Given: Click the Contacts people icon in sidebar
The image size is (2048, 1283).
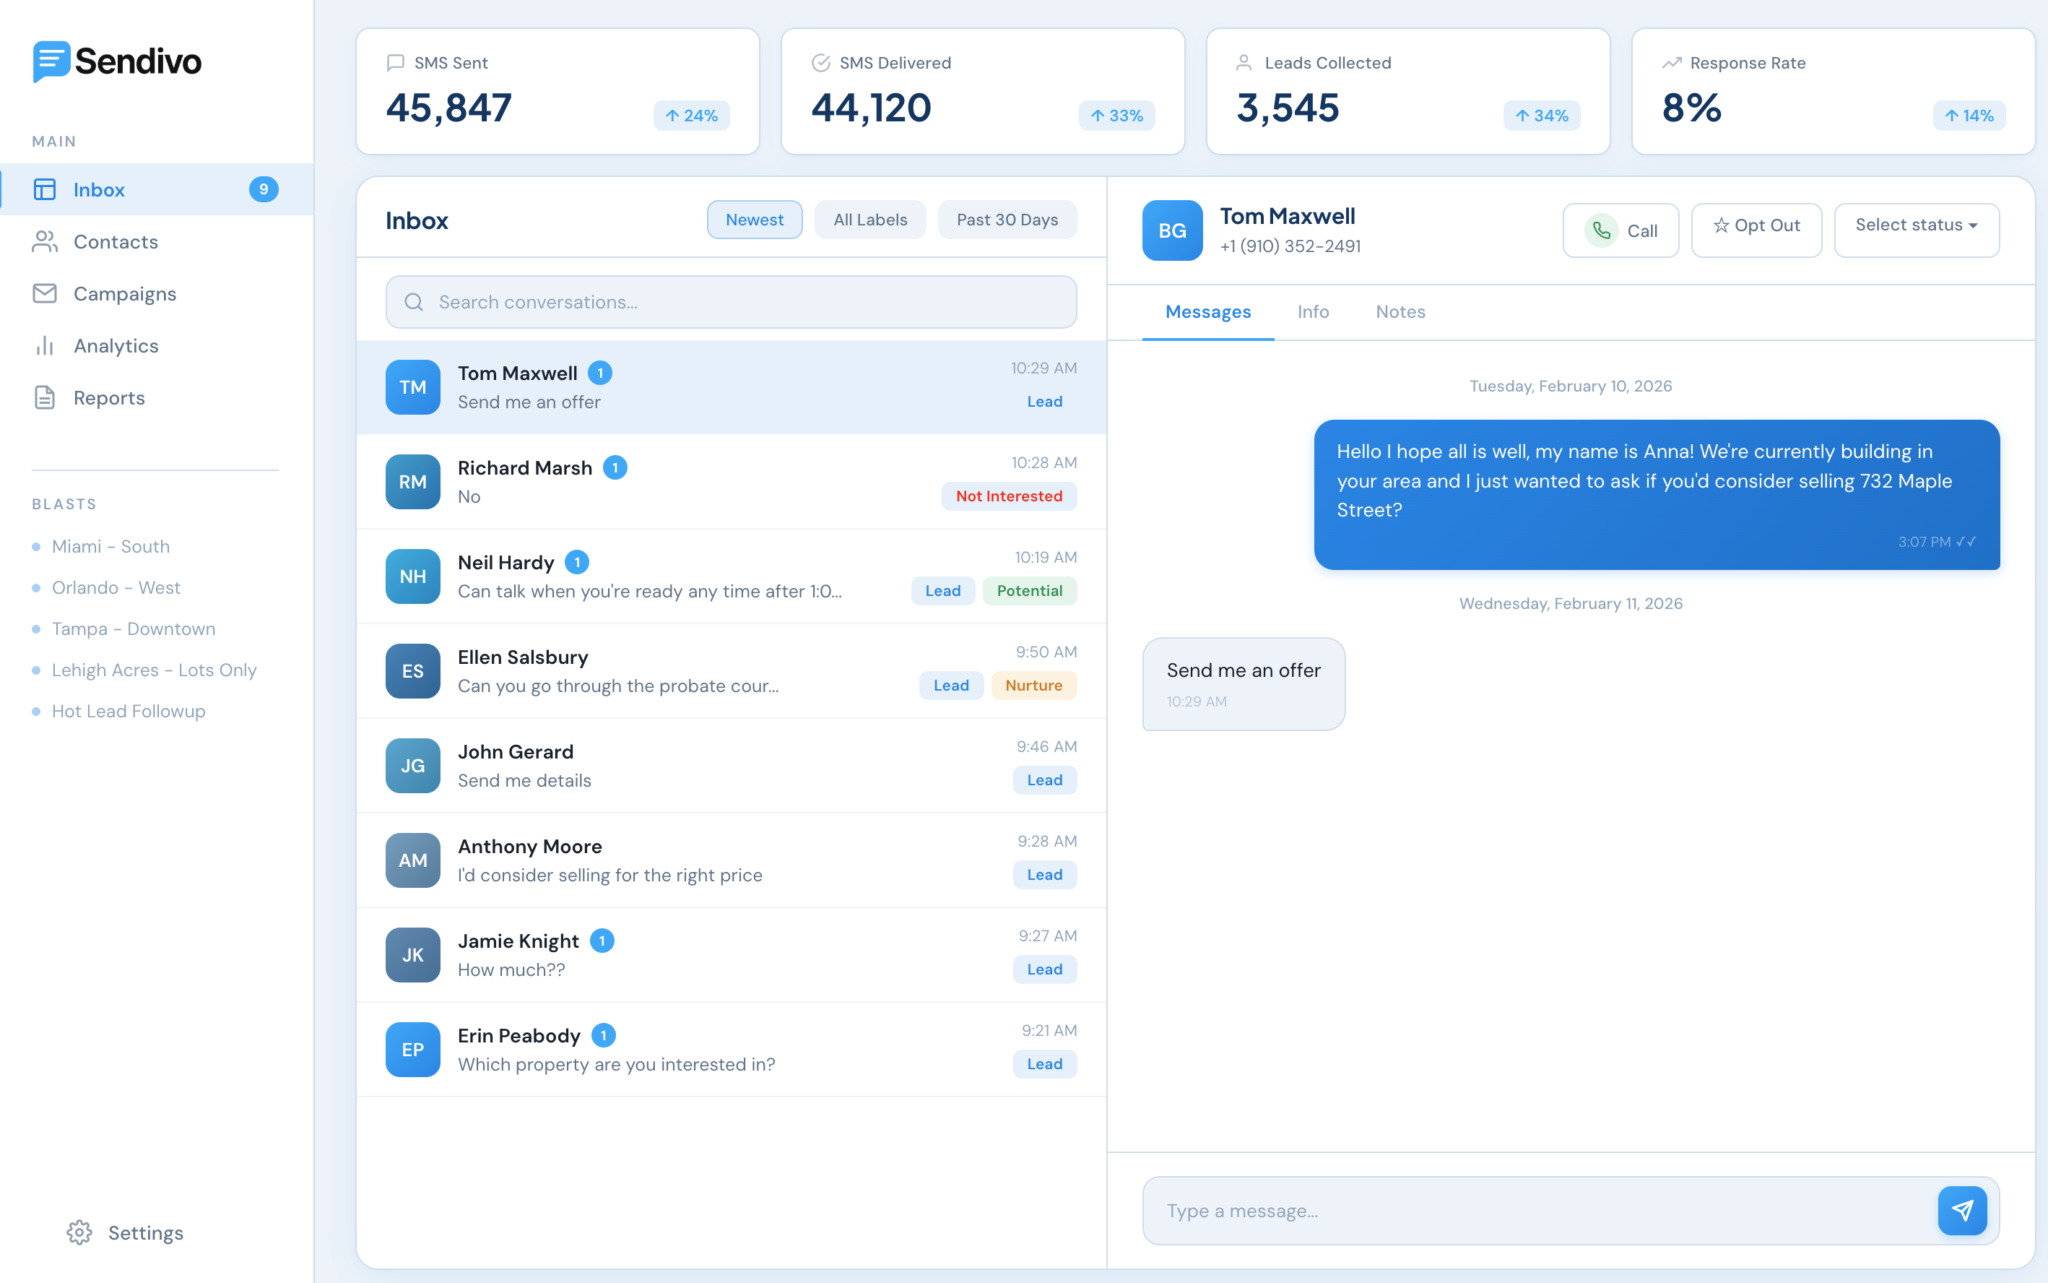Looking at the screenshot, I should coord(45,242).
